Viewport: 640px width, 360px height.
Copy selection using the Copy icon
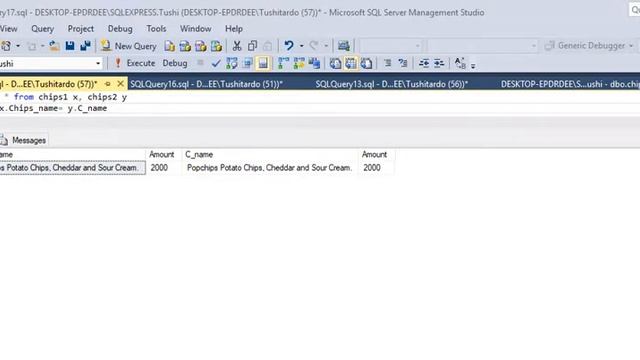click(x=252, y=46)
